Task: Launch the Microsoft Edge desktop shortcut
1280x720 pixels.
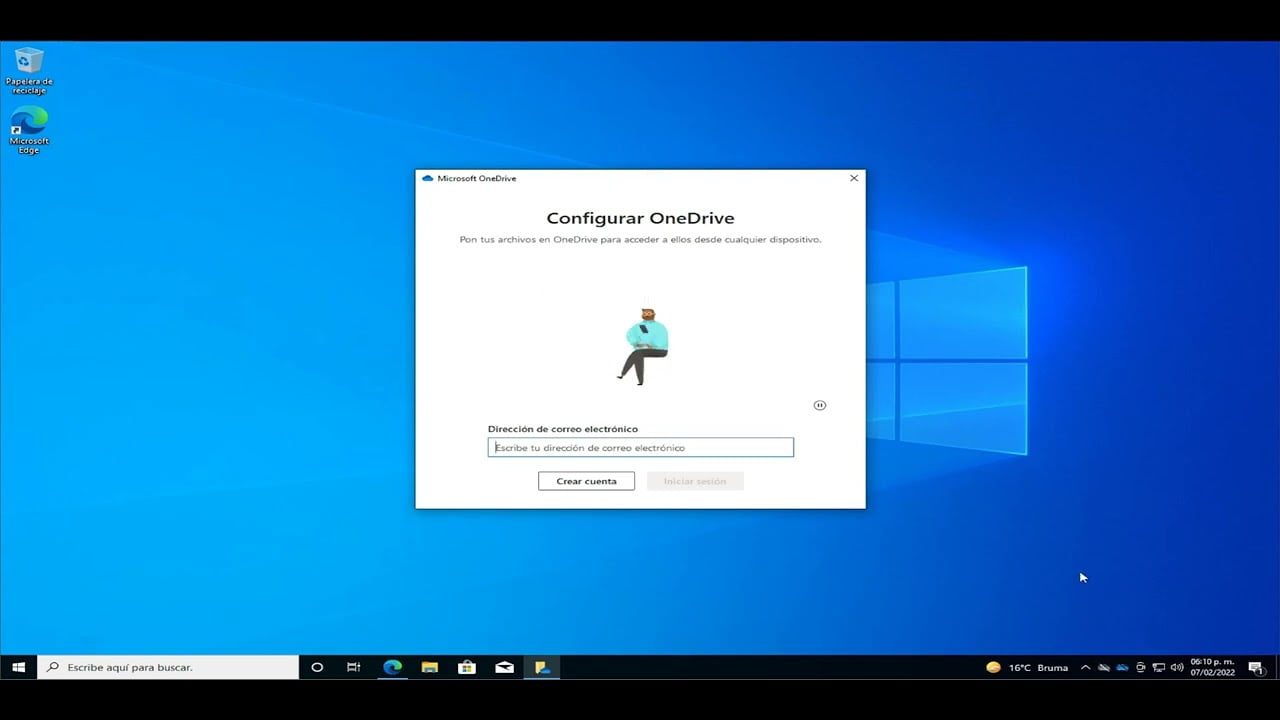Action: (x=29, y=130)
